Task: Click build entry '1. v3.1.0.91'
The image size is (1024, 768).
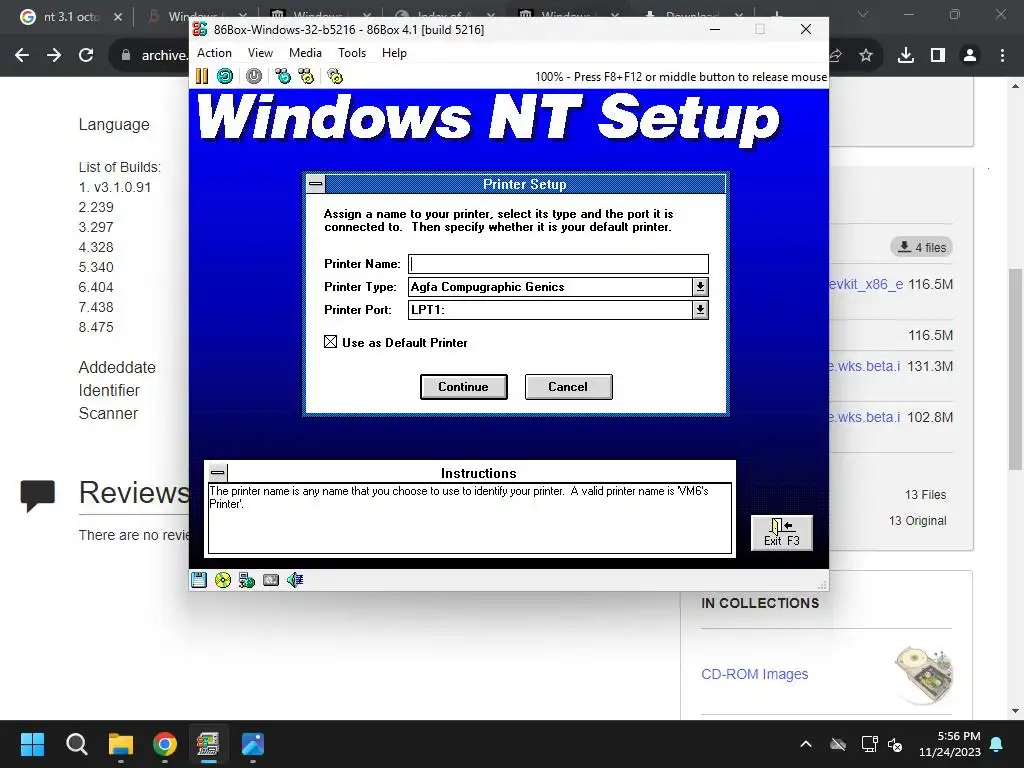Action: pos(115,187)
